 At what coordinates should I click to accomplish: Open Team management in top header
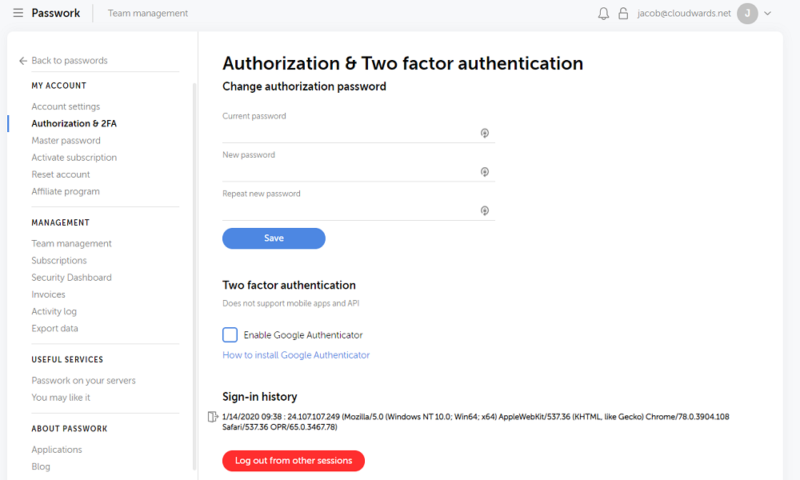tap(147, 14)
